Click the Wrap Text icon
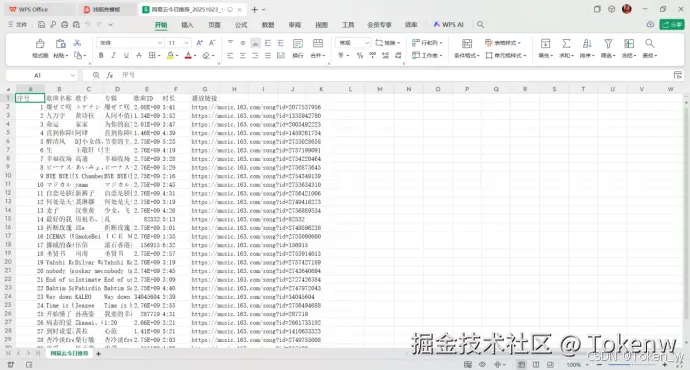Image resolution: width=690 pixels, height=370 pixels. coord(298,44)
